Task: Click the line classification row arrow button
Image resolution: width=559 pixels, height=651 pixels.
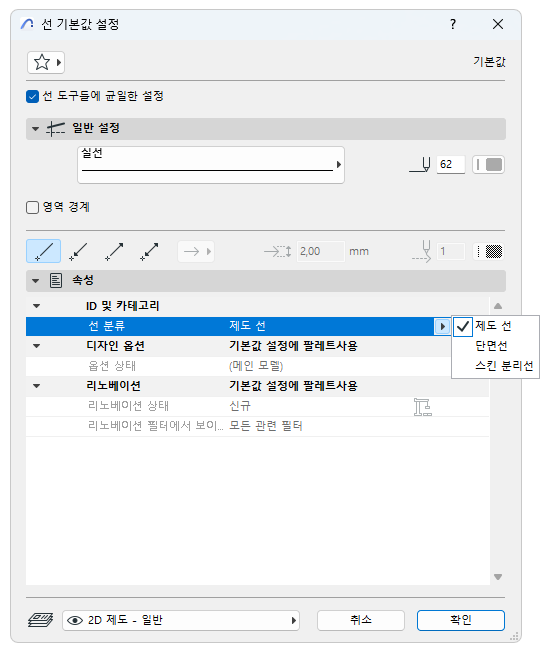Action: [442, 326]
